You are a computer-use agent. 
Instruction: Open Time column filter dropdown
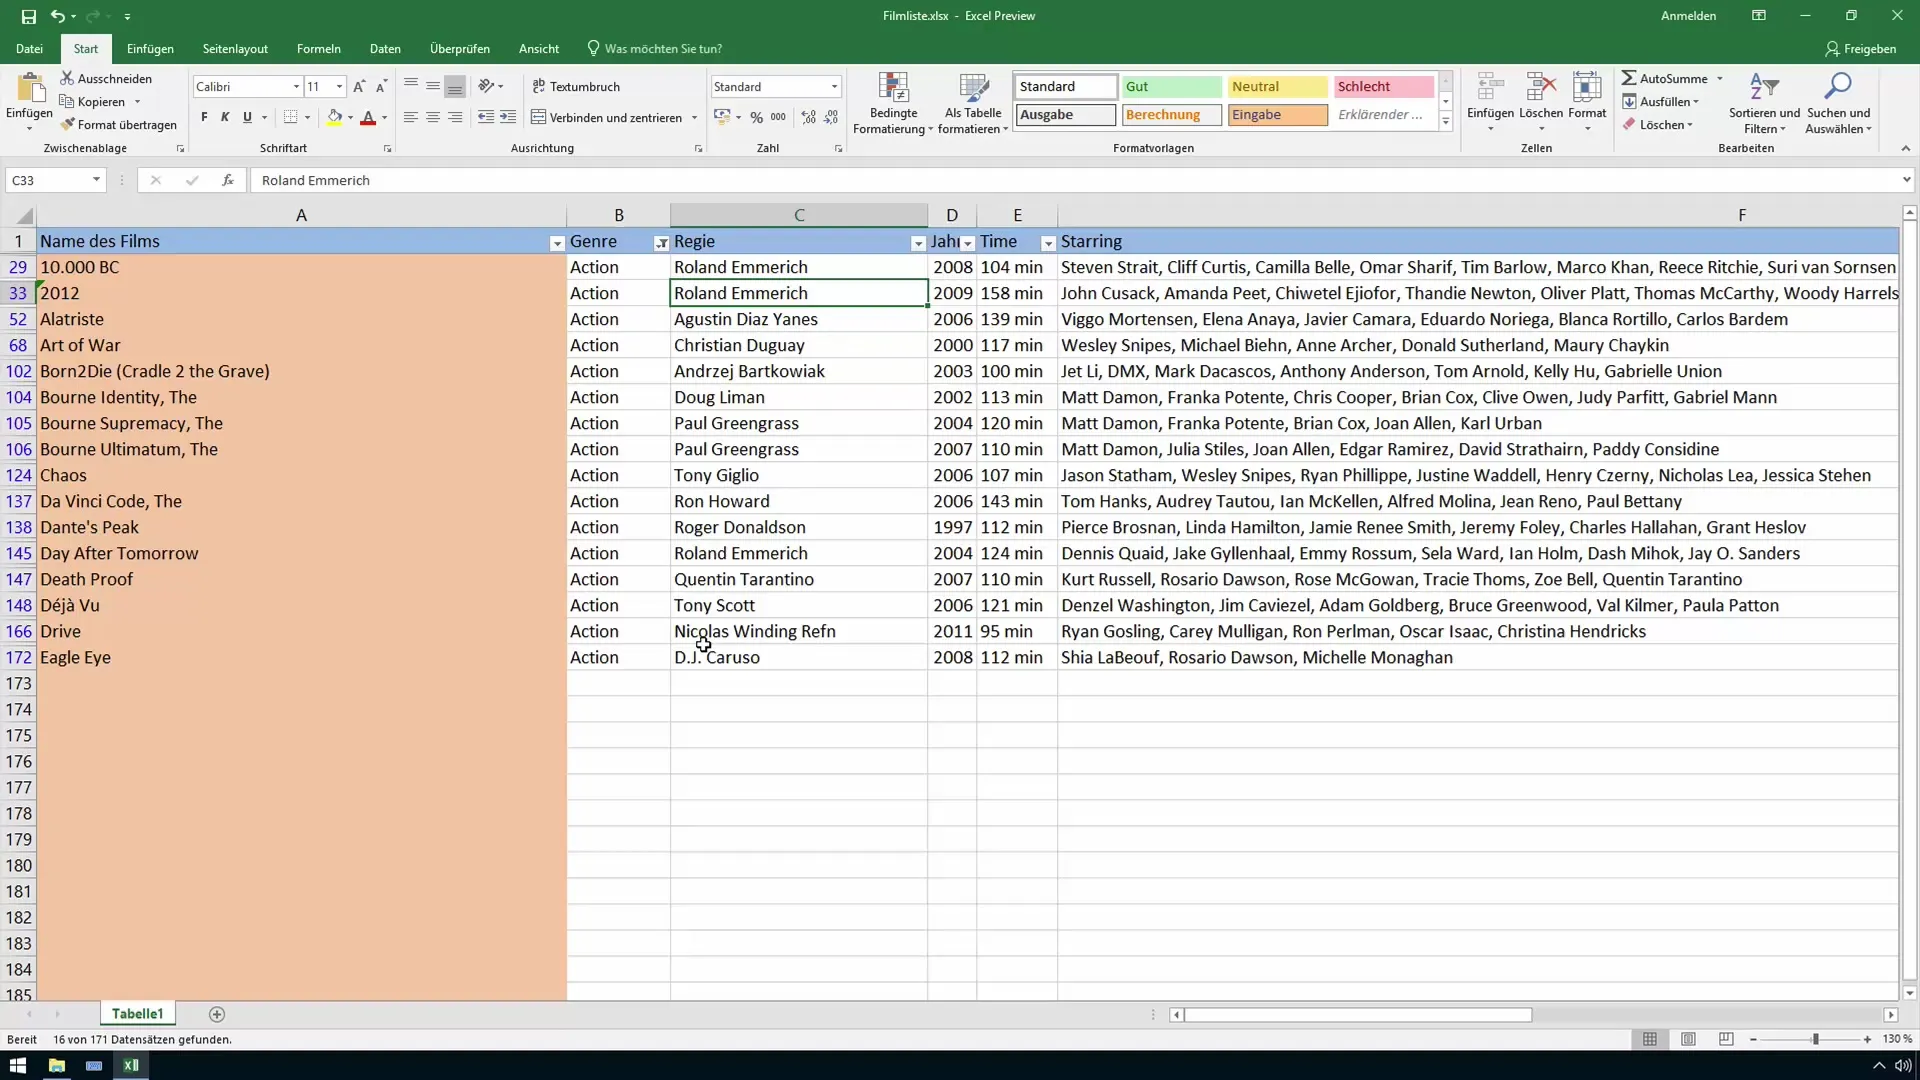point(1048,243)
